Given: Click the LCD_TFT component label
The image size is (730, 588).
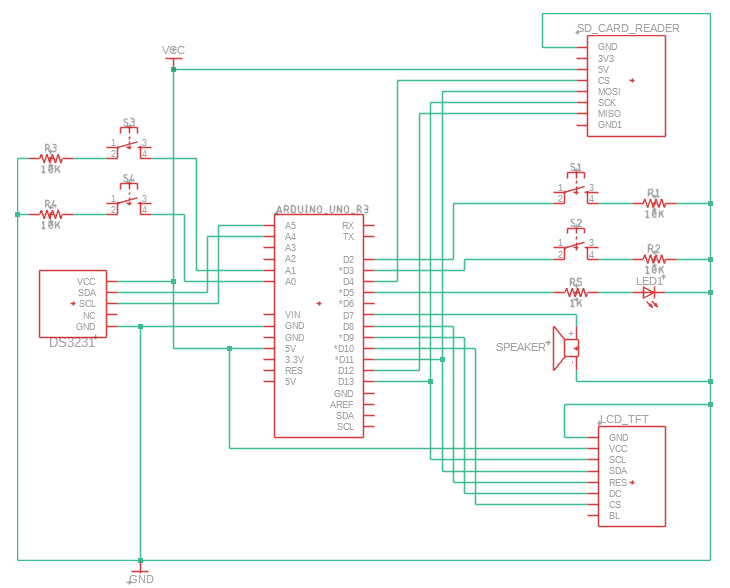Looking at the screenshot, I should coord(624,419).
